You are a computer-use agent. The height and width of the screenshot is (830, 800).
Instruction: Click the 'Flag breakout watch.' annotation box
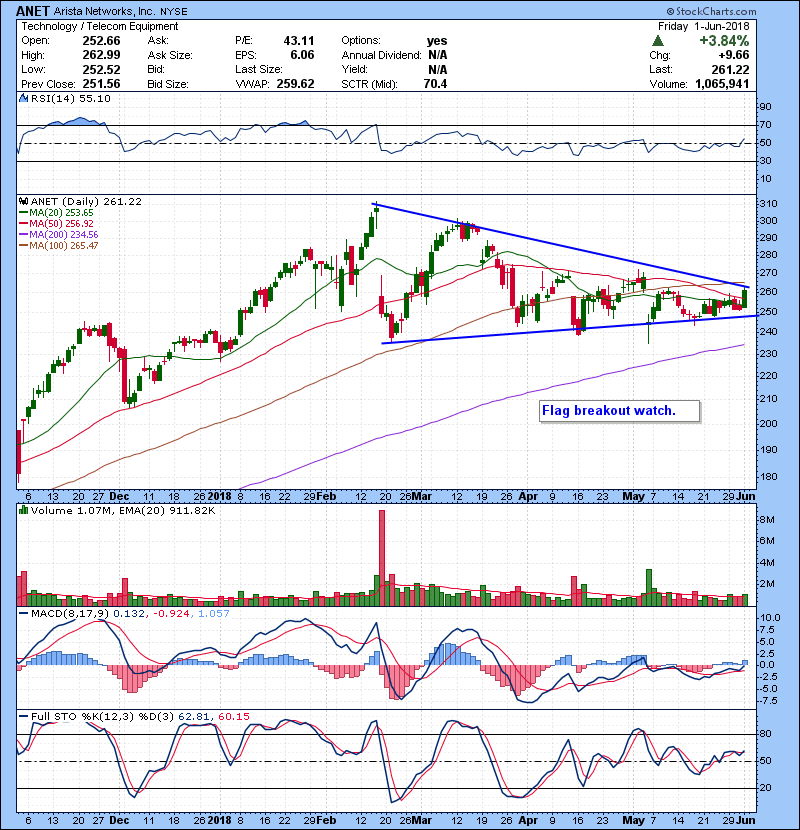619,411
